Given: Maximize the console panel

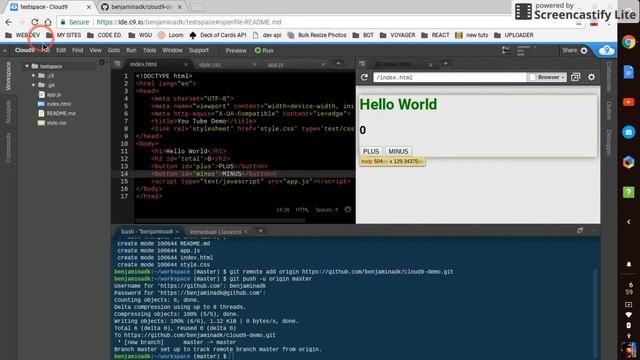Looking at the screenshot, I should click(580, 231).
